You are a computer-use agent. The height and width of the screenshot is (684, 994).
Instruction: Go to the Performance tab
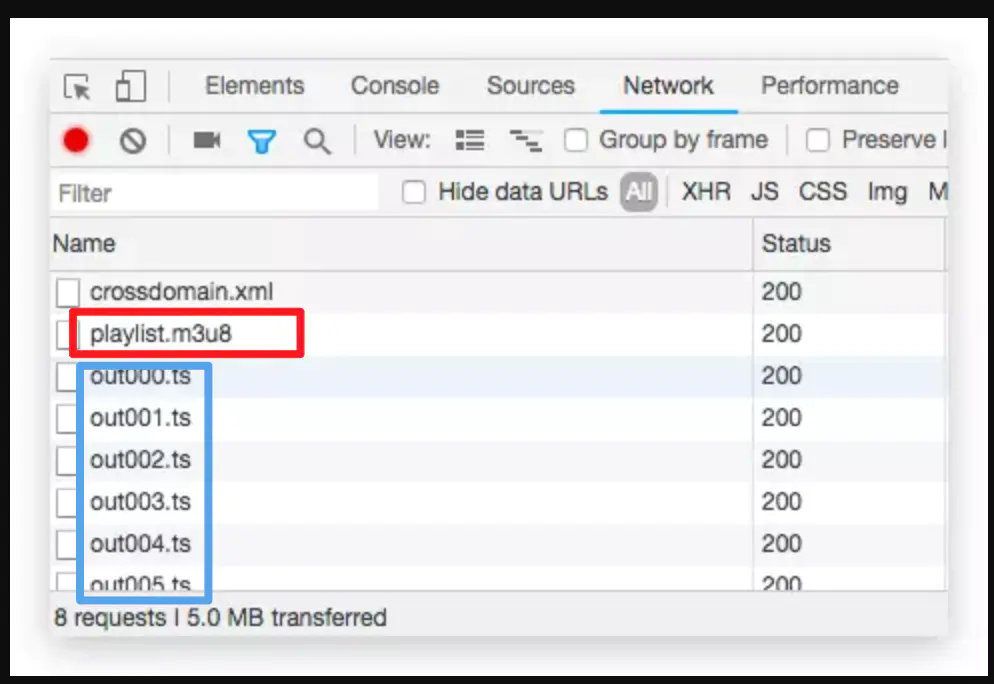pyautogui.click(x=830, y=86)
